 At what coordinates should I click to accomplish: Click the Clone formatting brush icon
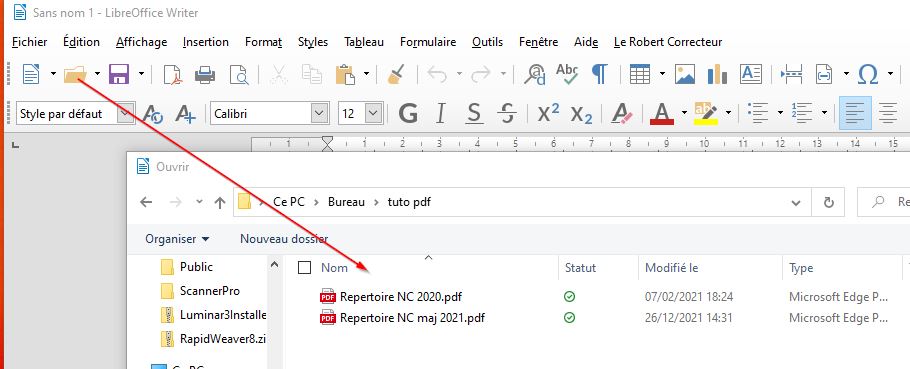coord(396,74)
